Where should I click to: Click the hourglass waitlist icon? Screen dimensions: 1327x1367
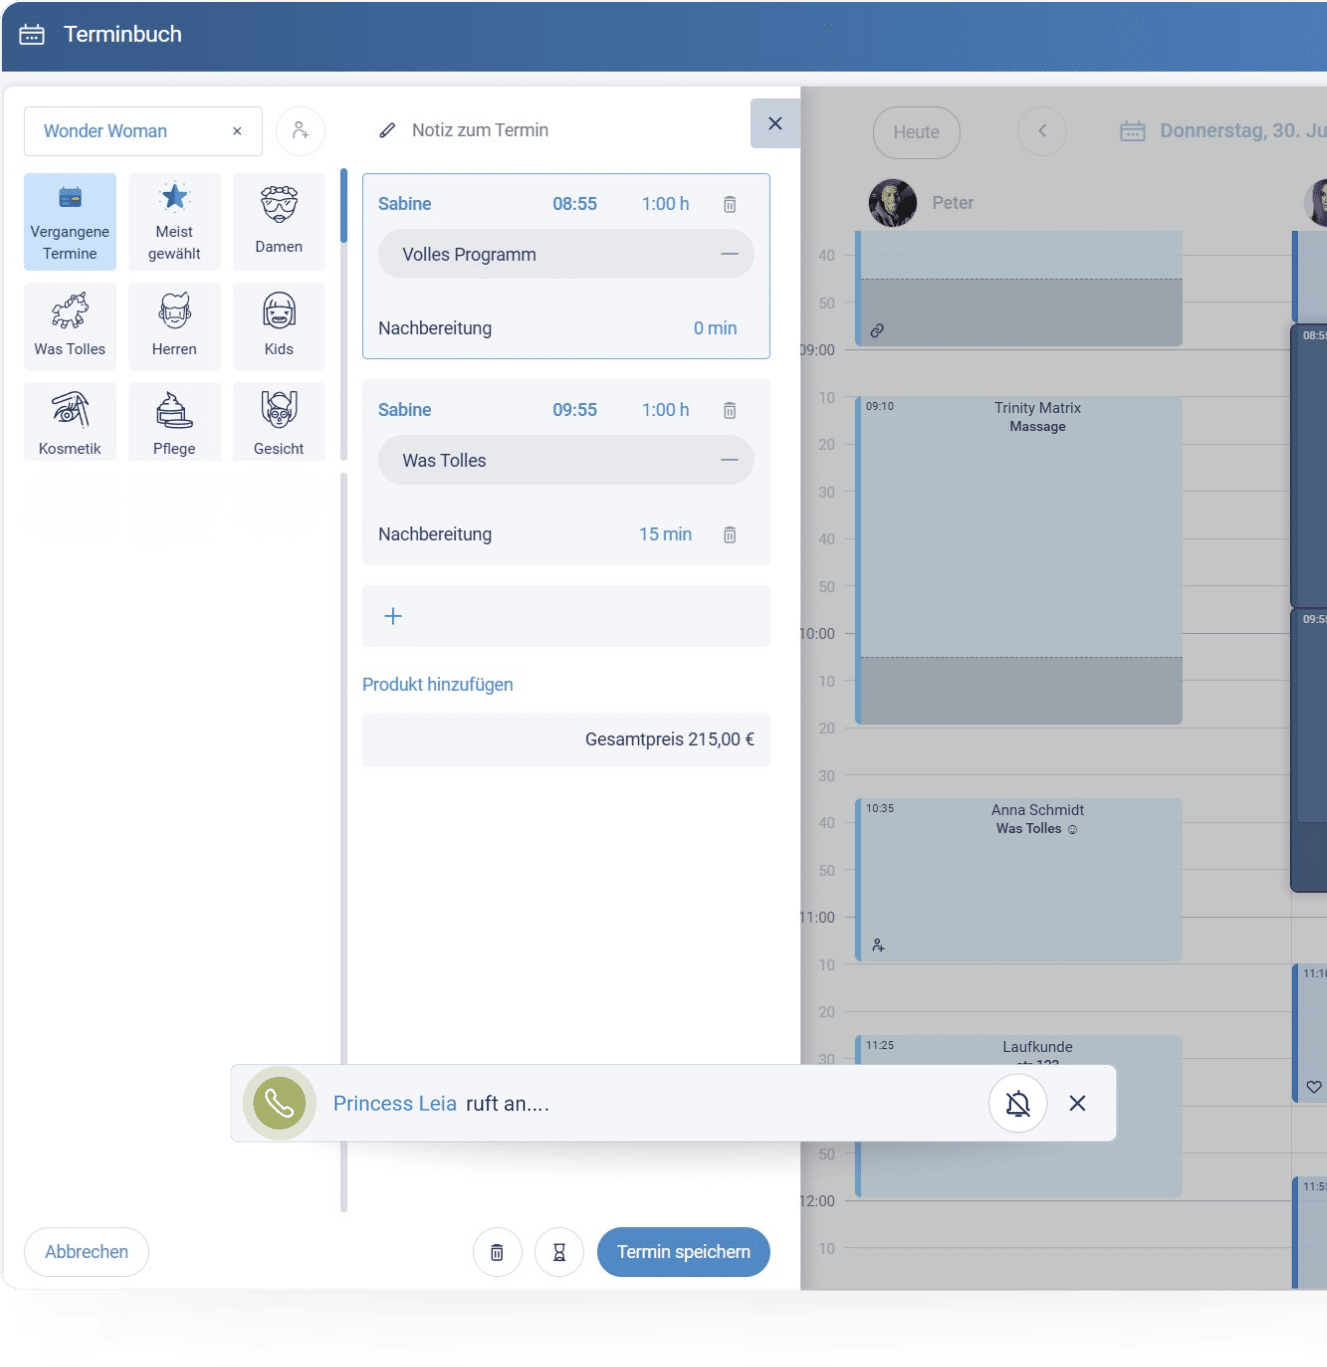click(x=559, y=1252)
